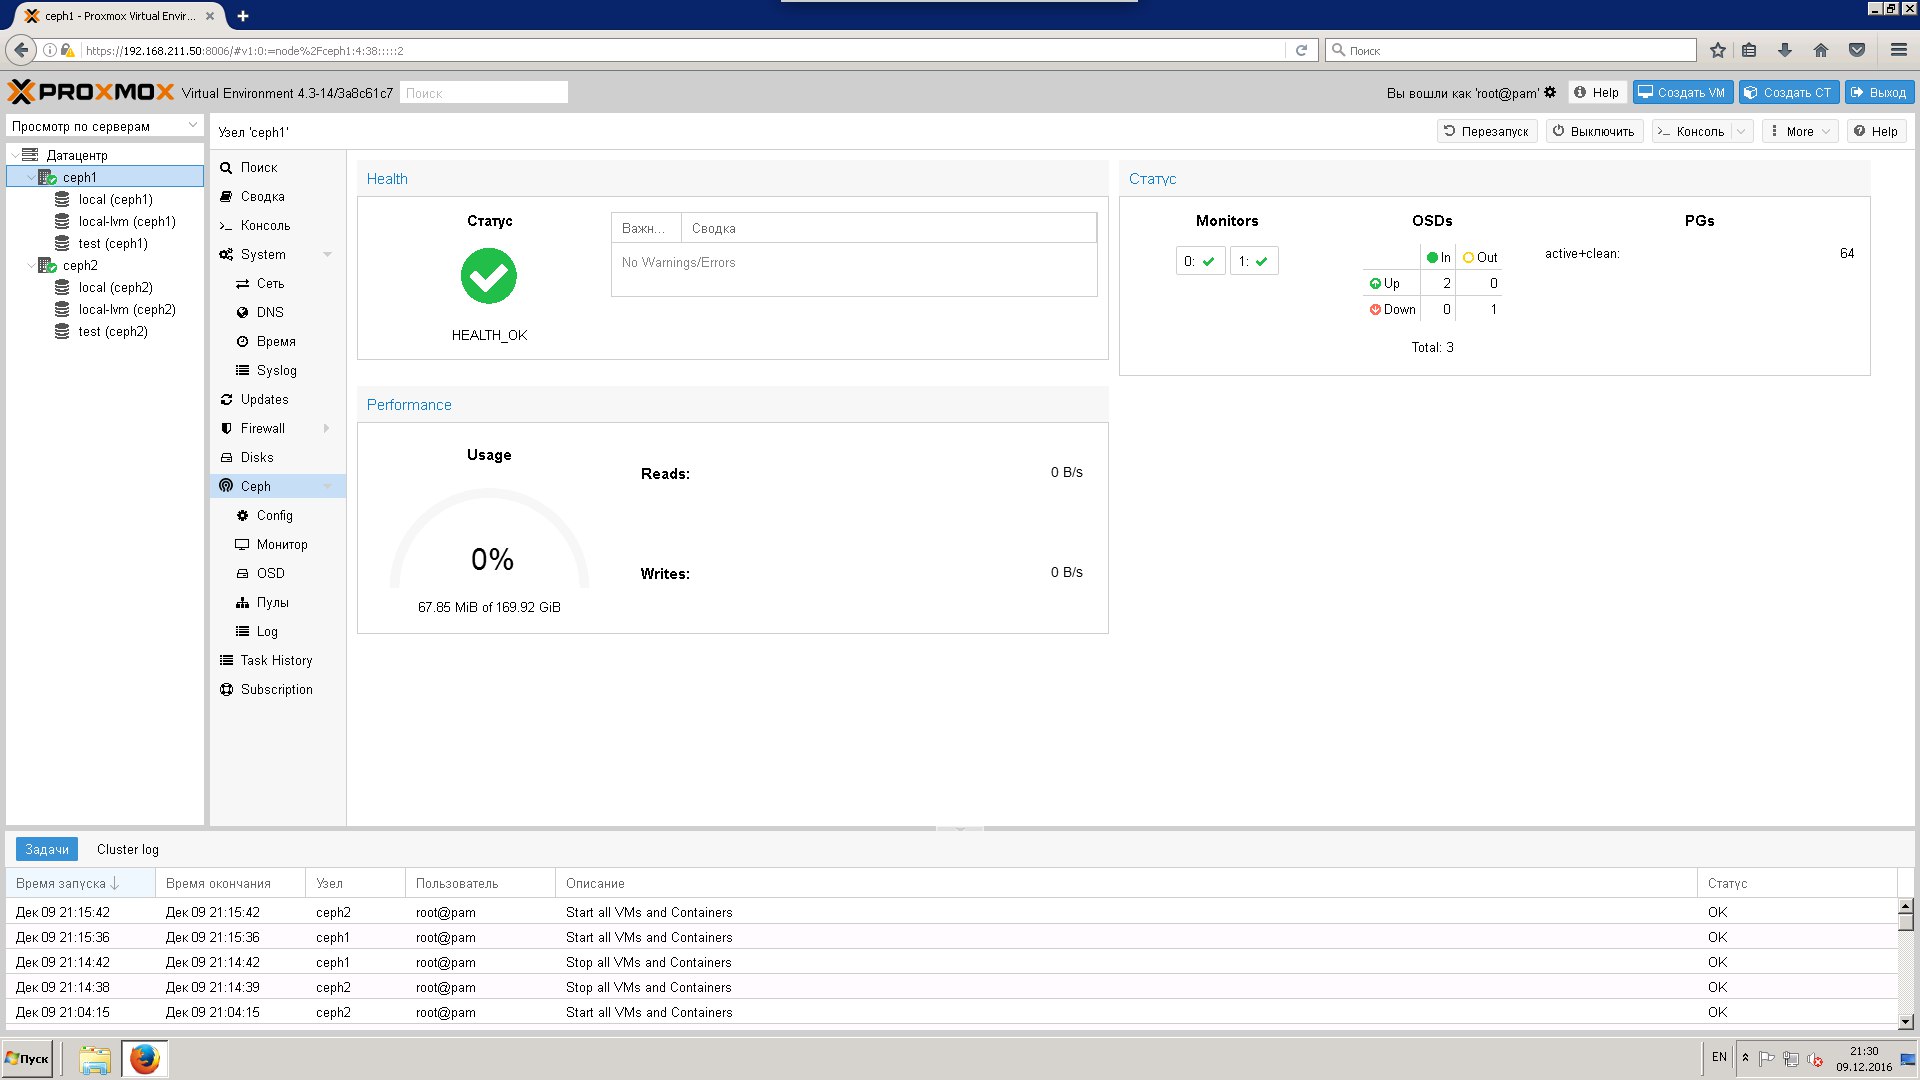Click the Disks menu entry
Screen dimensions: 1920x1080
click(x=256, y=457)
